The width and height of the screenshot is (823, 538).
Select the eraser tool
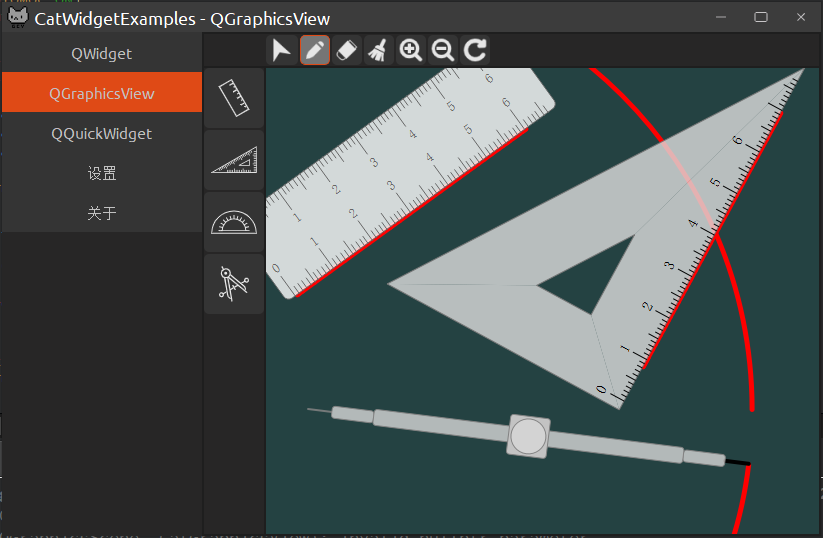[347, 50]
